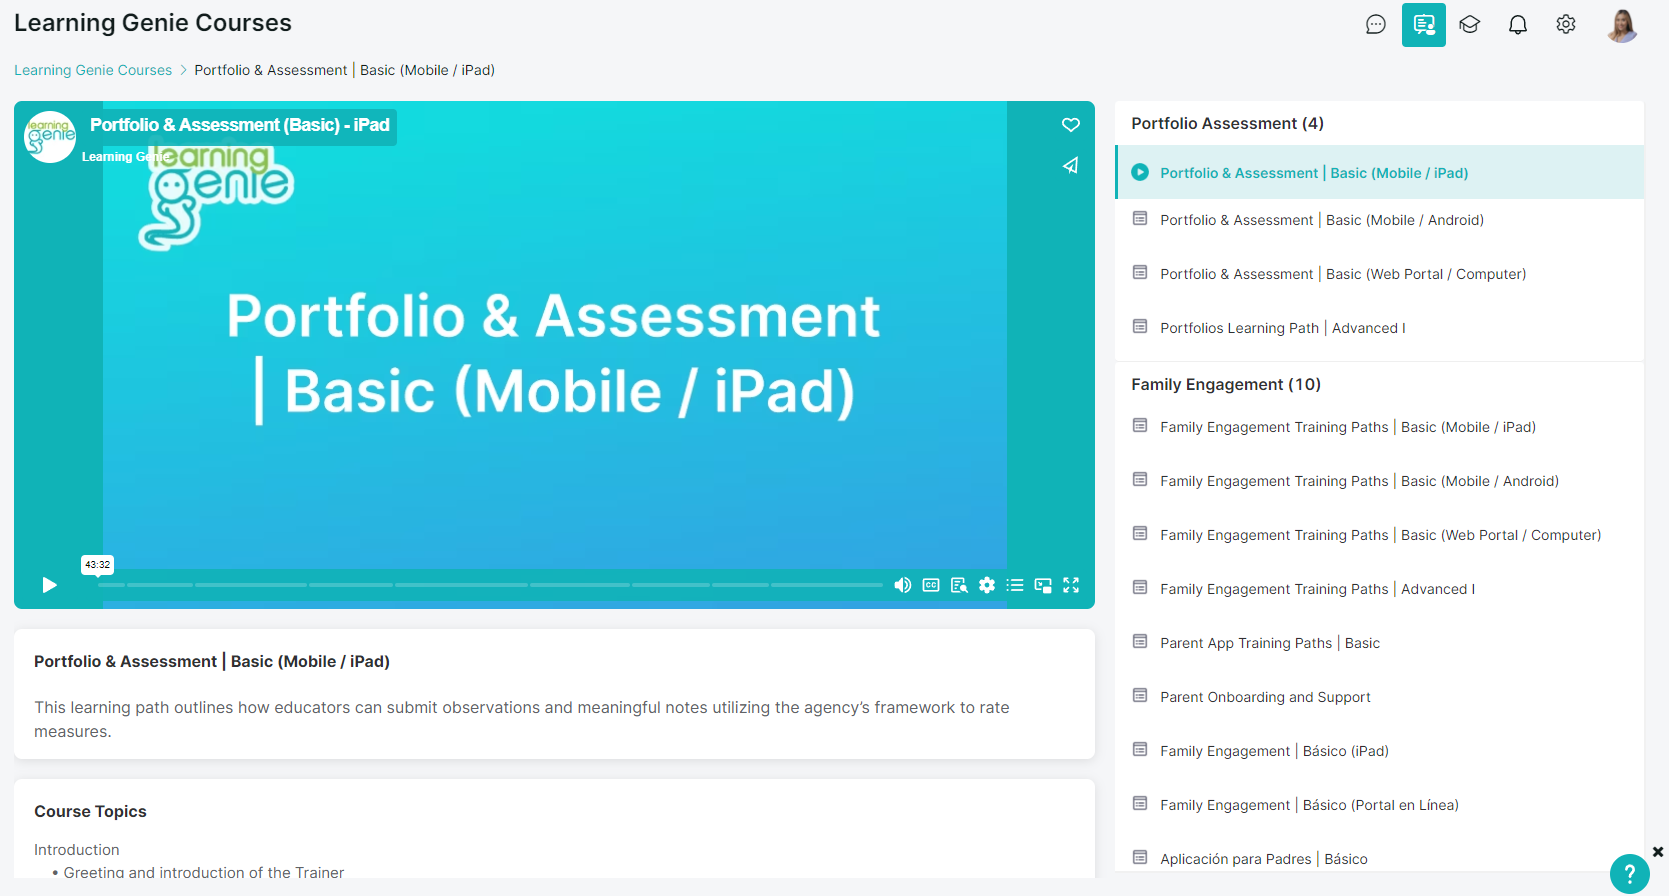Dismiss the help widget with the x

(1658, 852)
